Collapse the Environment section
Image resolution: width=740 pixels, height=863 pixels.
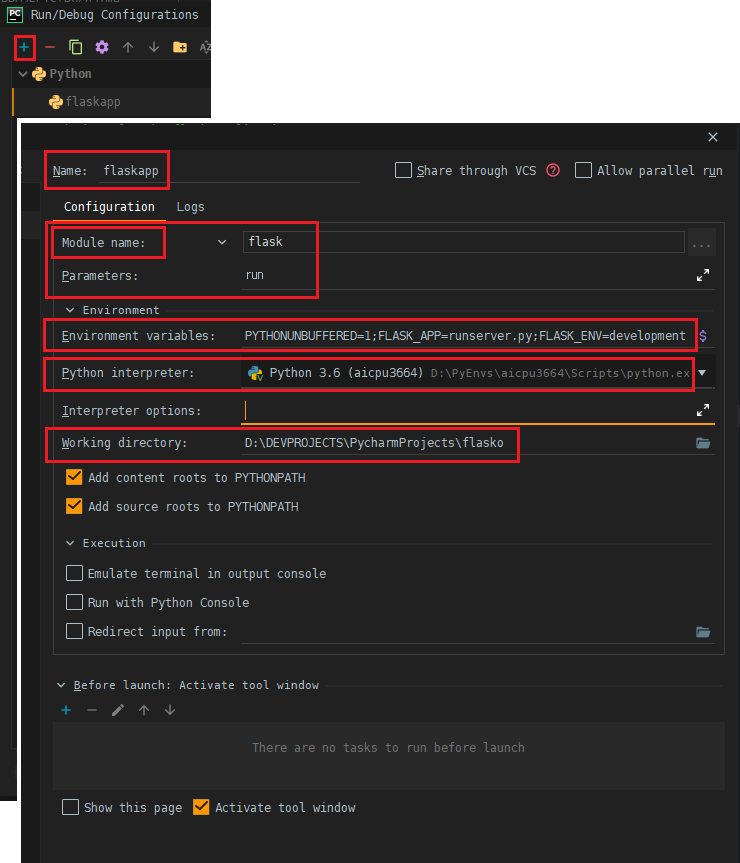[x=70, y=310]
